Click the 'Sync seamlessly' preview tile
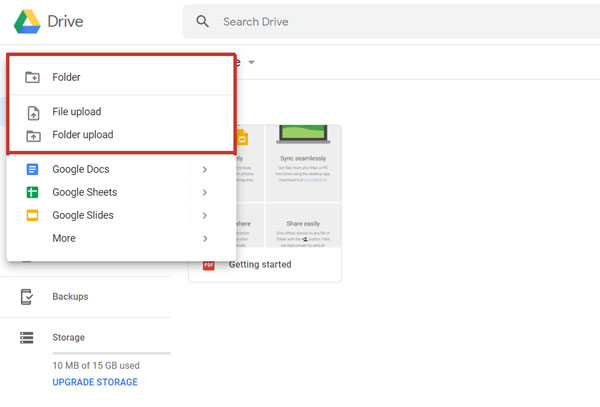Screen dimensions: 600x407 pos(303,163)
